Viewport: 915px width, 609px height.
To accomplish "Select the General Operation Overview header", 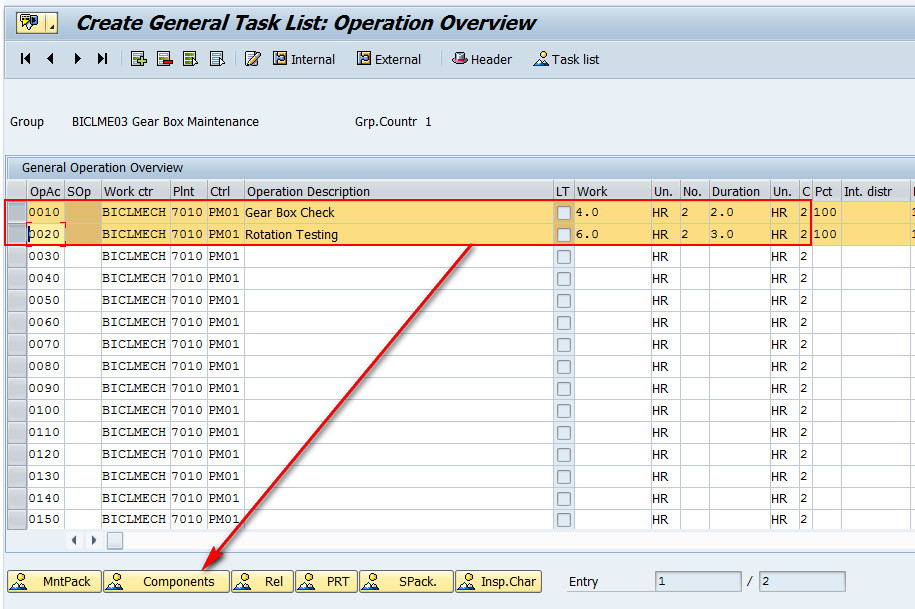I will pos(100,167).
